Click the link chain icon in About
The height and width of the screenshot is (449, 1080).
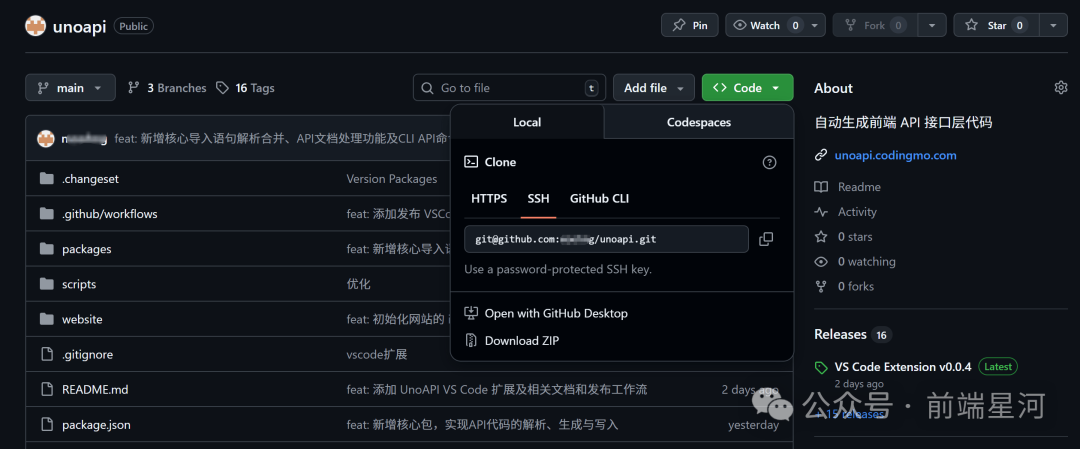pyautogui.click(x=820, y=155)
